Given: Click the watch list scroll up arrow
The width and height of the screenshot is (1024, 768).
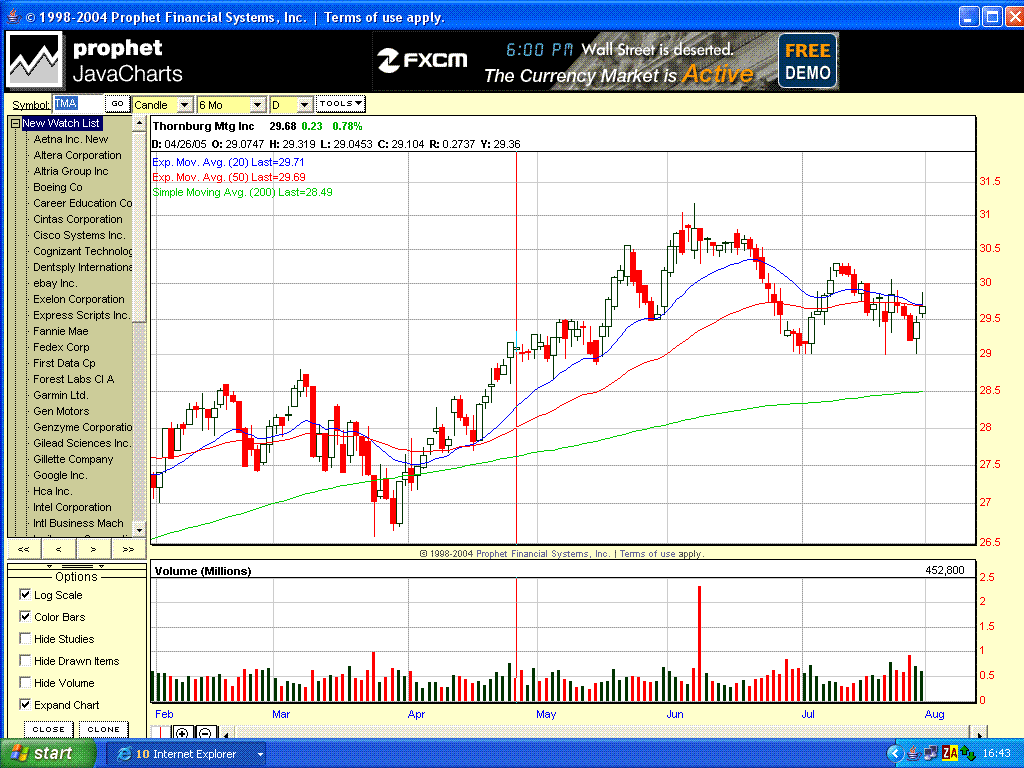Looking at the screenshot, I should (x=139, y=123).
